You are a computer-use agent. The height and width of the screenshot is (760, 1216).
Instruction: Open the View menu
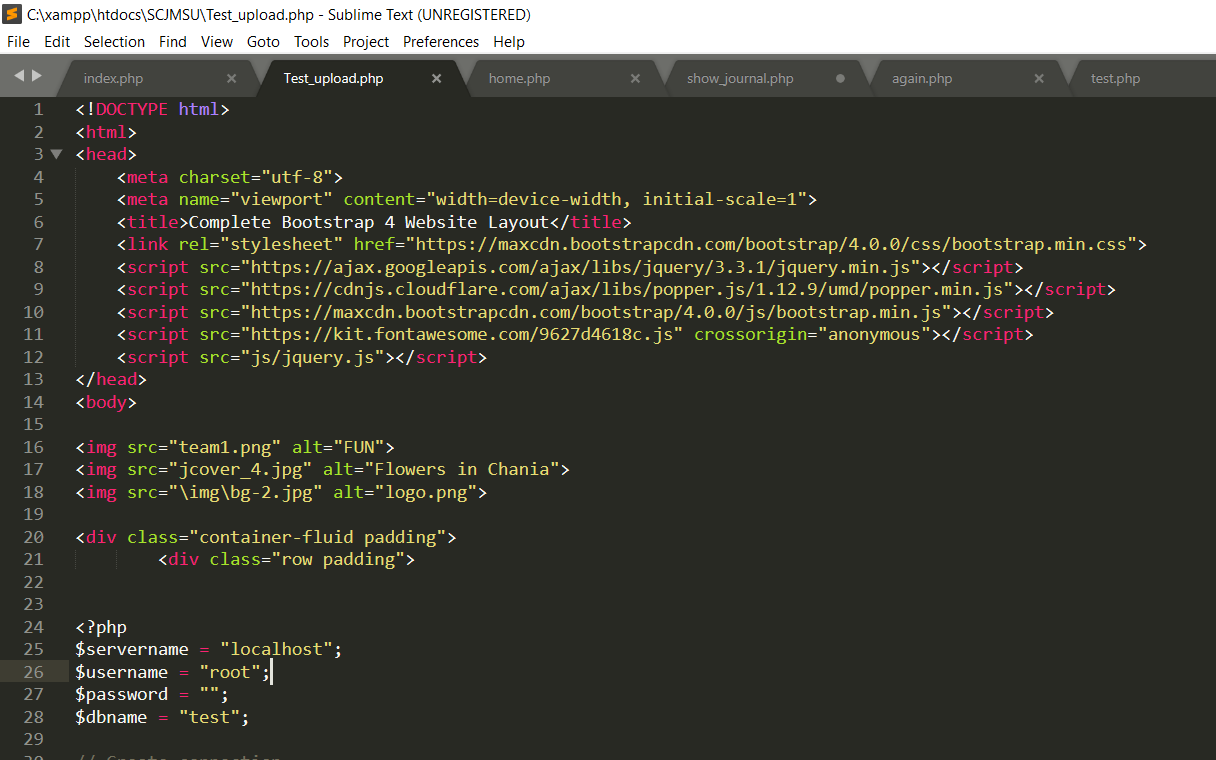tap(217, 42)
